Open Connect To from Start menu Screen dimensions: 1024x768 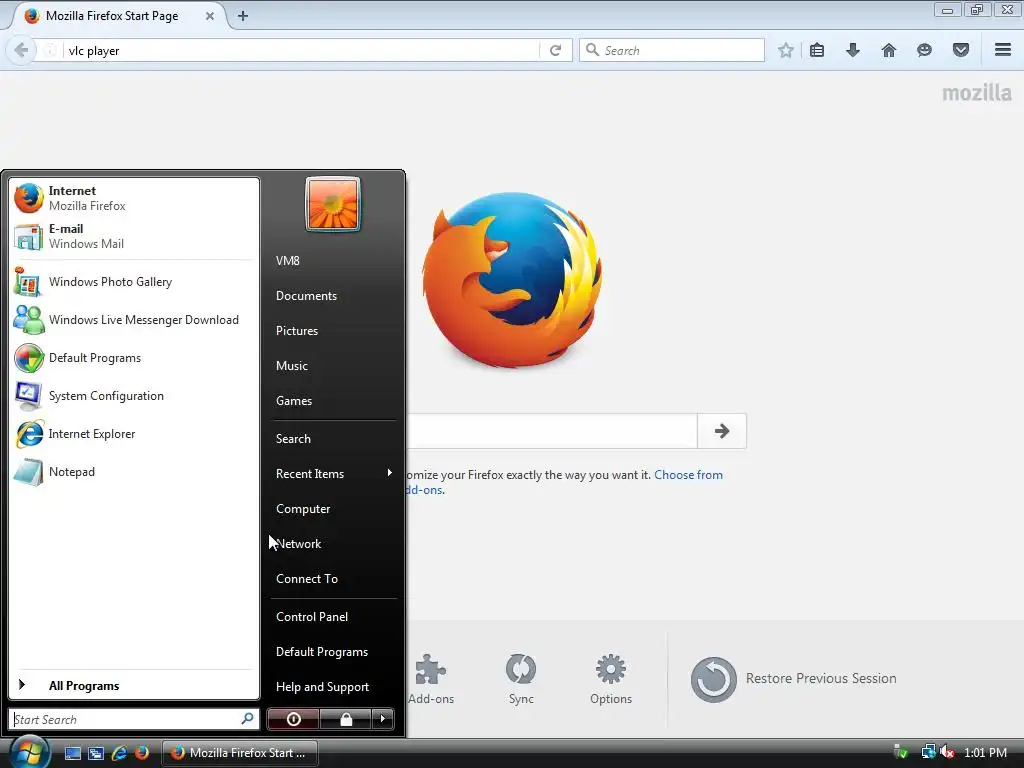307,579
